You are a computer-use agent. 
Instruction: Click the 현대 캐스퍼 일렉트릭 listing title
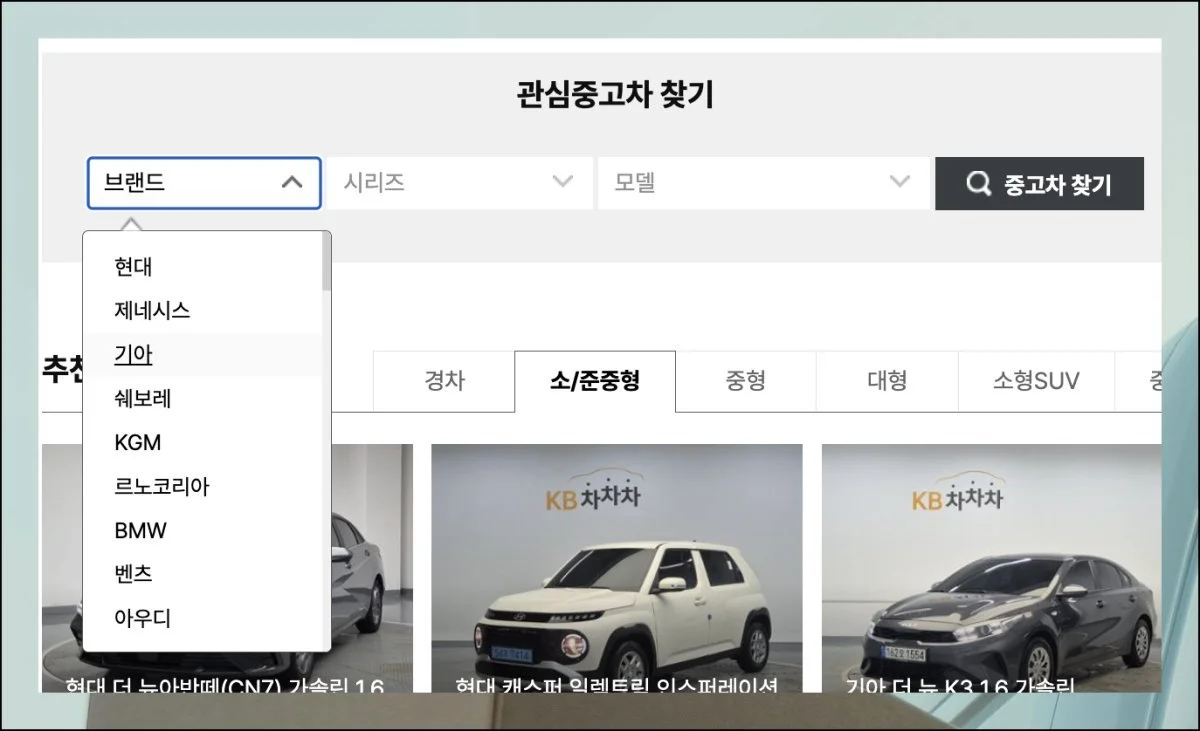click(x=616, y=685)
